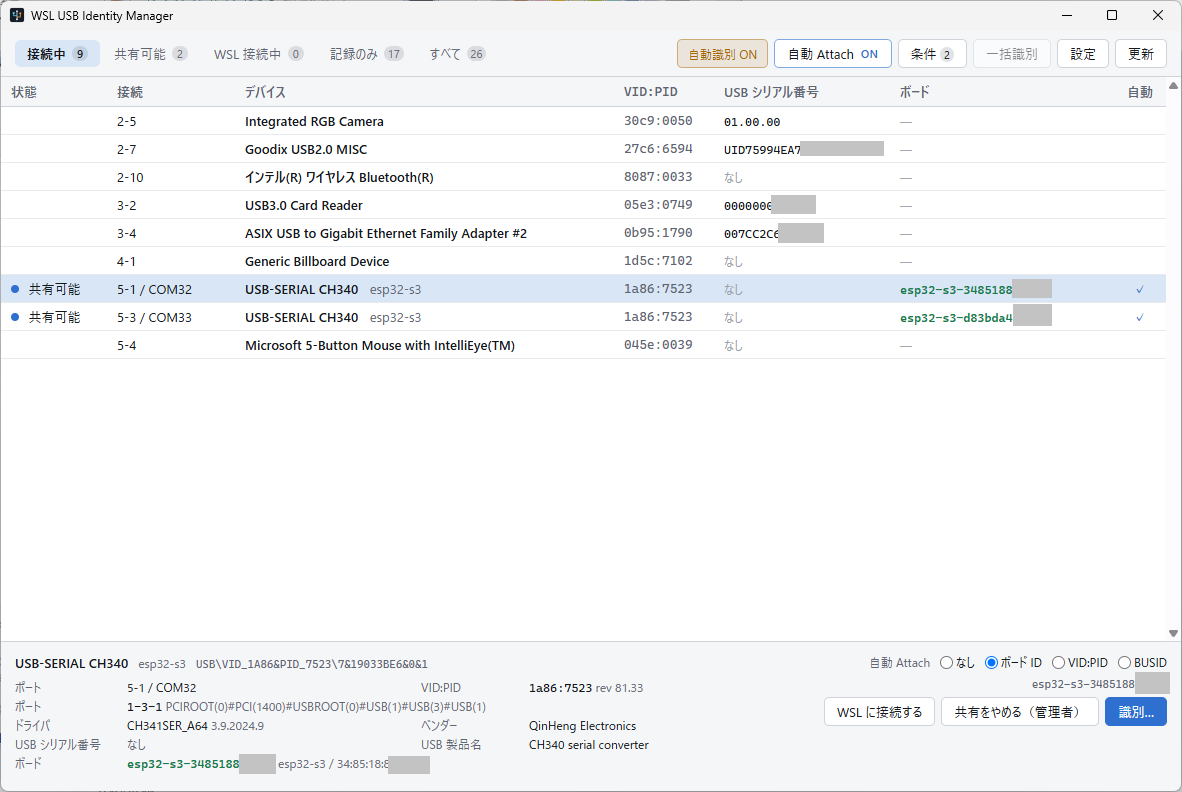
Task: Toggle the 自動識別 ON button
Action: pos(722,54)
